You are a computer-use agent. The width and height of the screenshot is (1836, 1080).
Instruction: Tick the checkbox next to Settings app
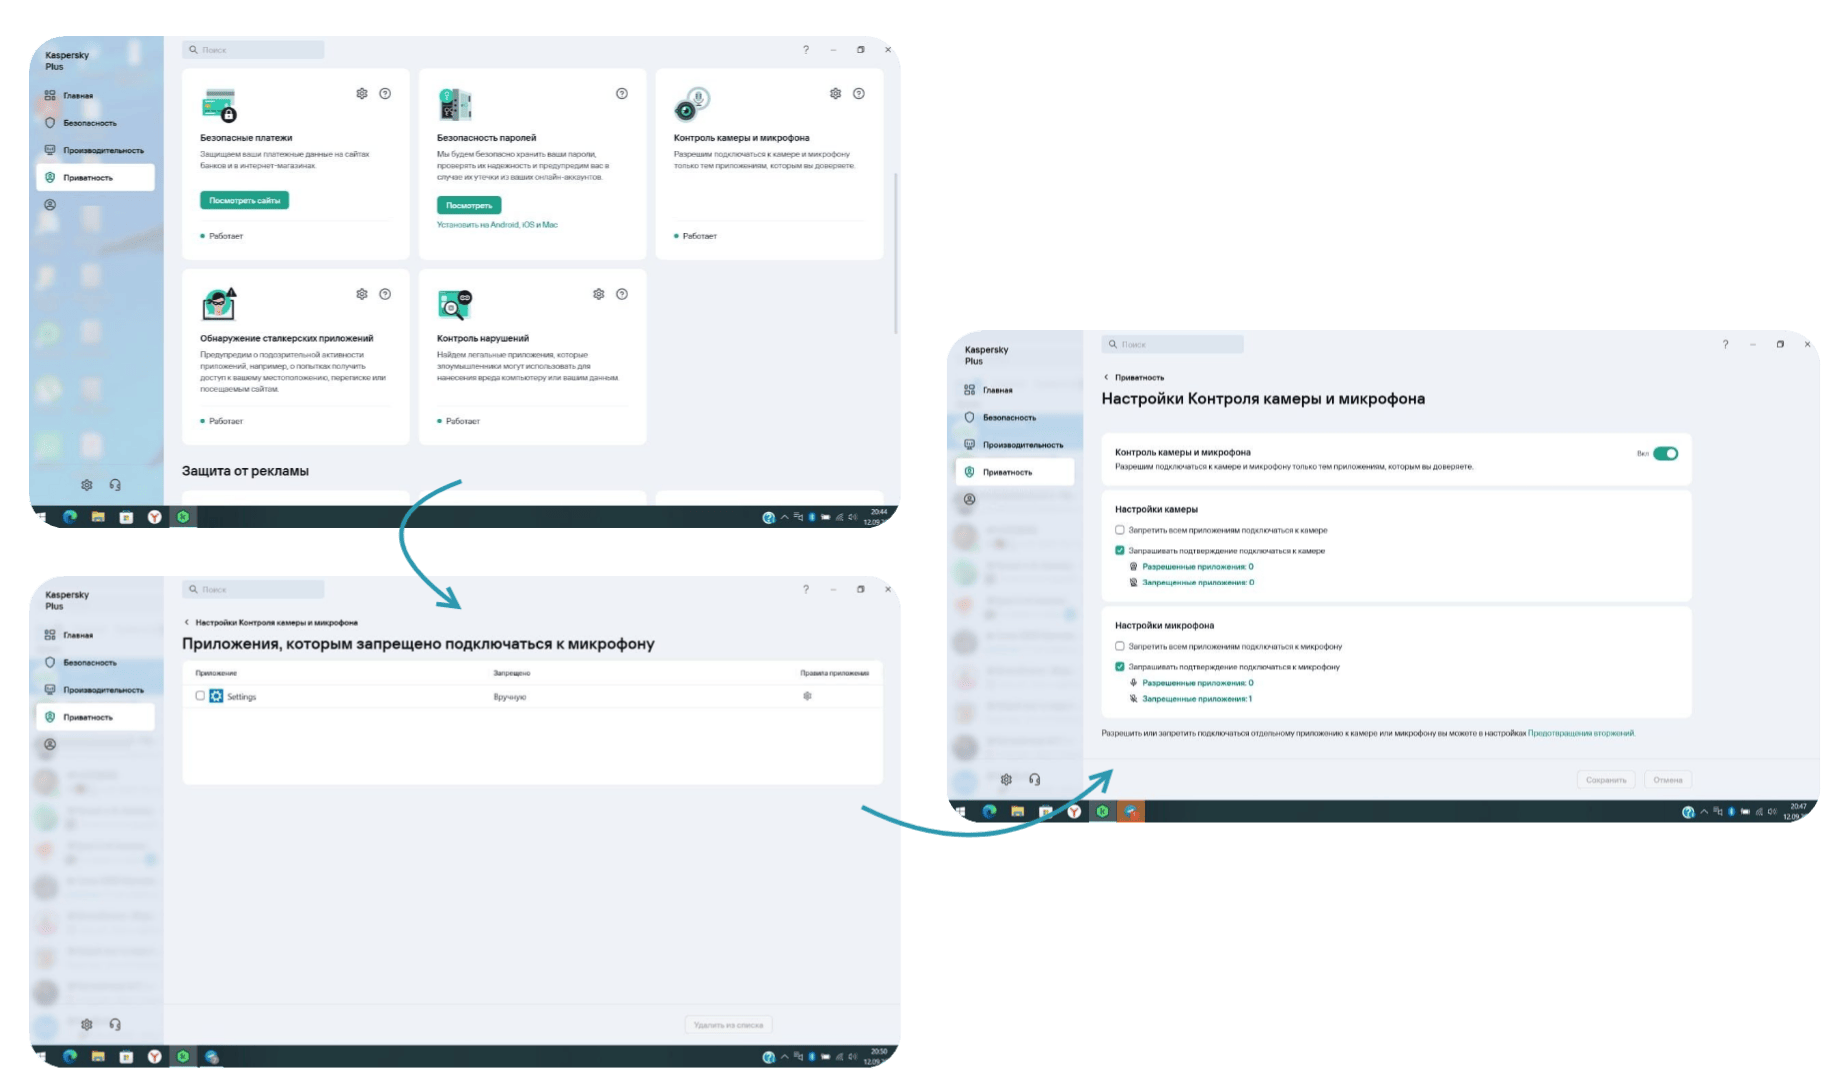coord(200,696)
